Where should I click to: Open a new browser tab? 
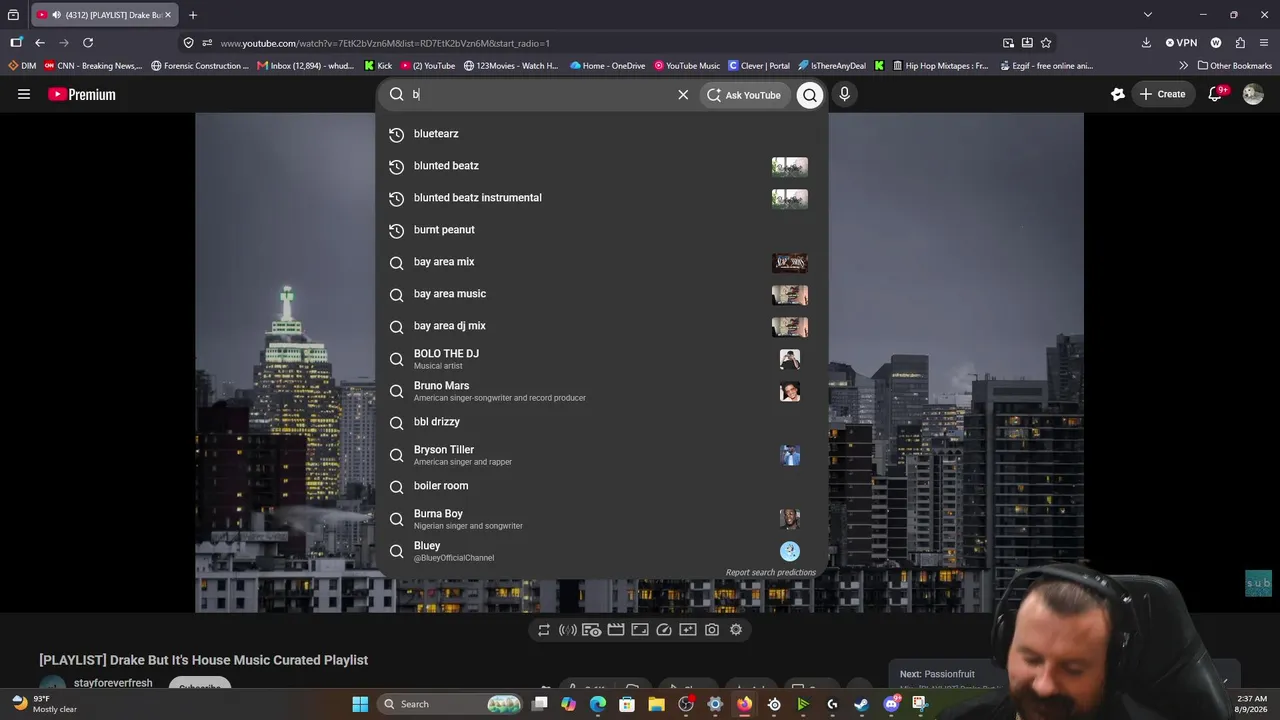(193, 15)
